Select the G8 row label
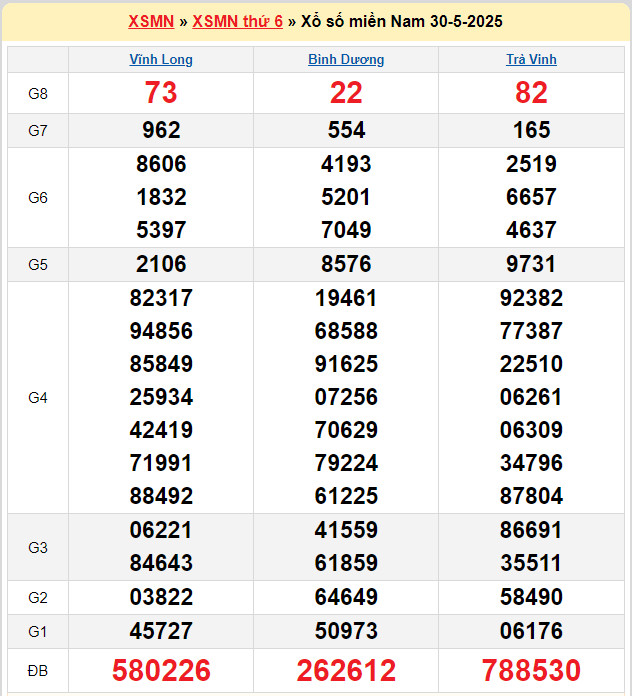This screenshot has width=632, height=696. tap(38, 93)
